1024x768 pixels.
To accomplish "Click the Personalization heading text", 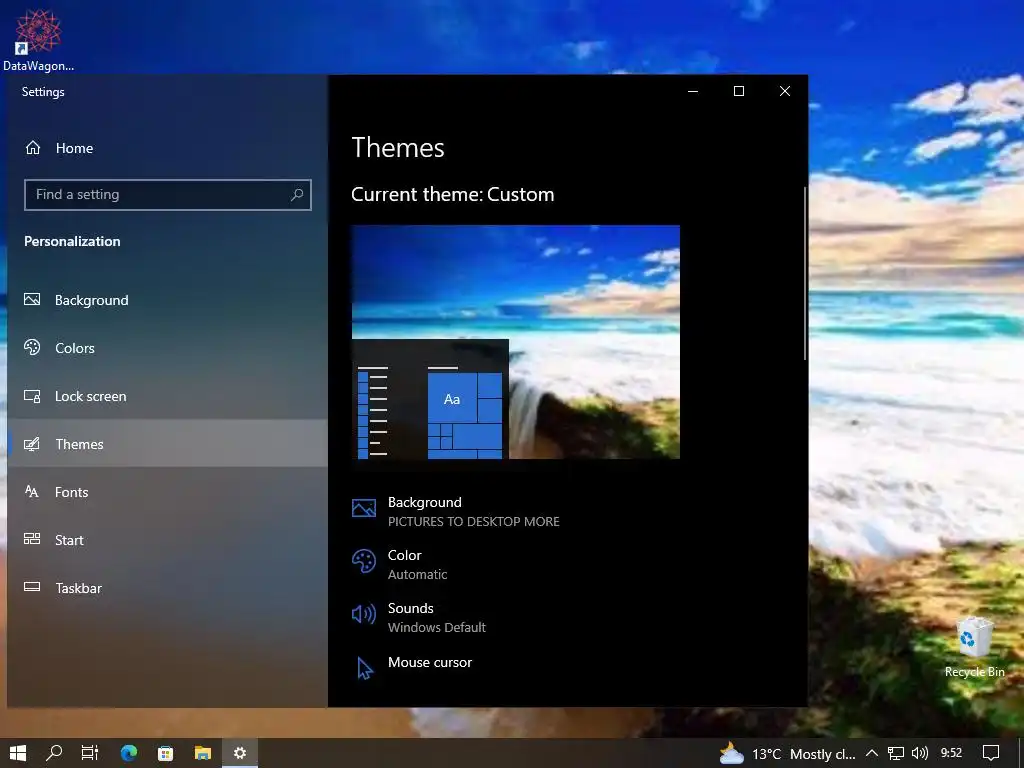I will click(x=72, y=241).
